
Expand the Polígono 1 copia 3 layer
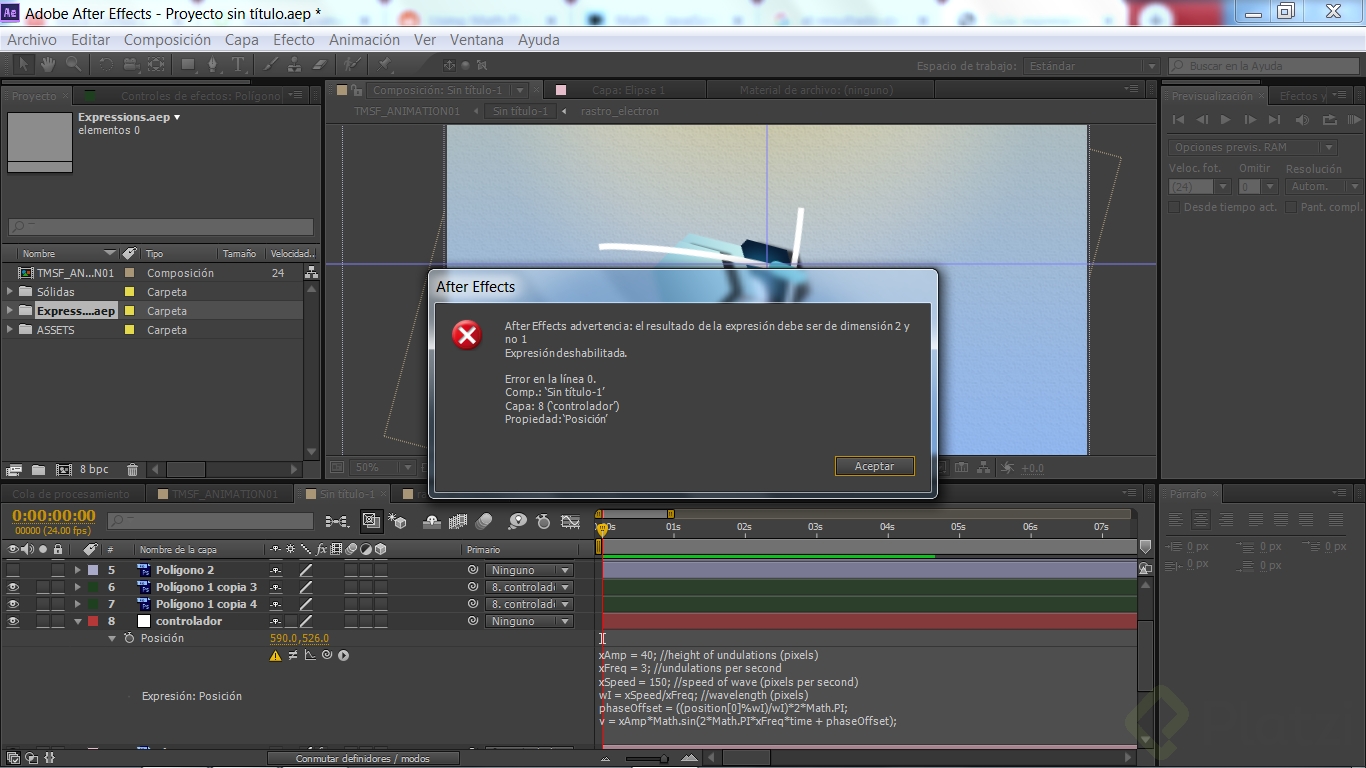tap(78, 587)
